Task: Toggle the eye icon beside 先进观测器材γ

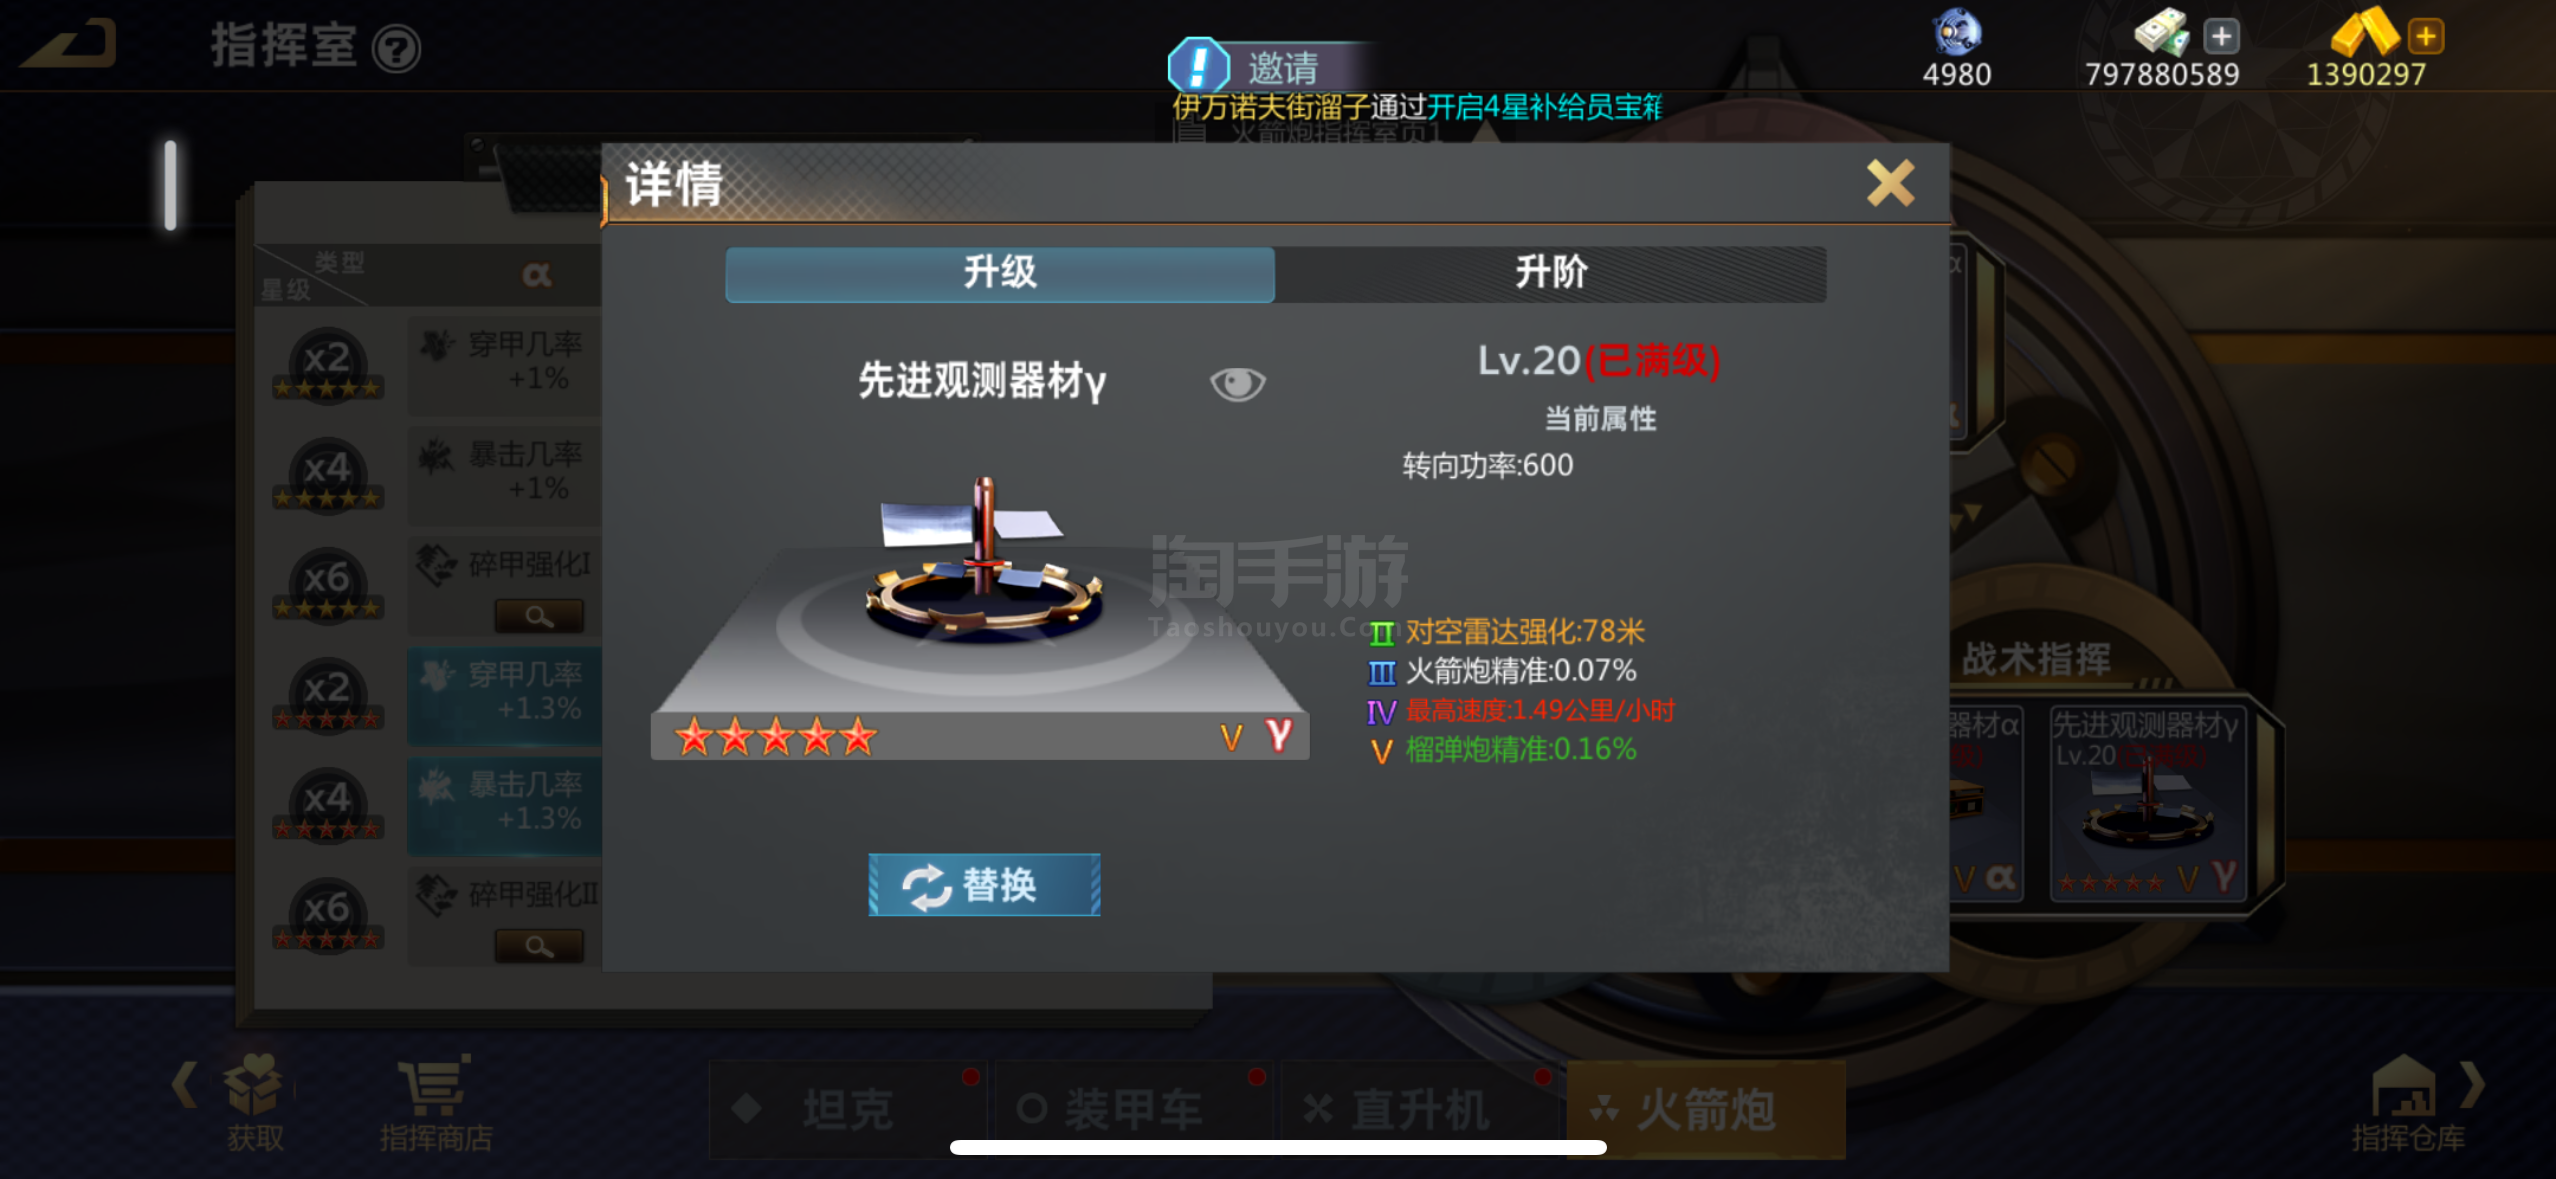Action: (x=1237, y=383)
